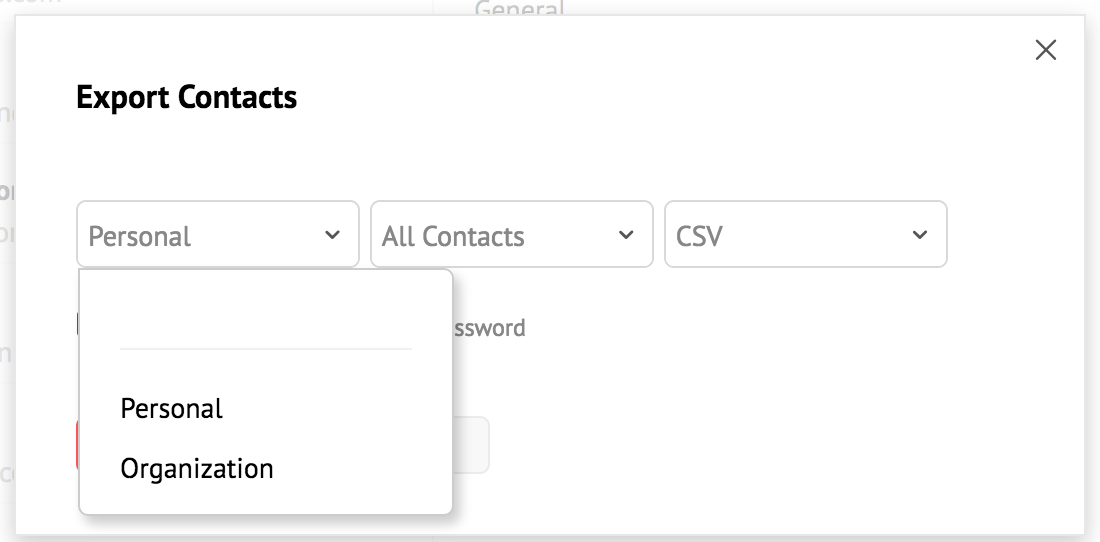This screenshot has height=542, width=1100.
Task: Click the chevron arrow on the Personal dropdown
Action: pyautogui.click(x=332, y=235)
